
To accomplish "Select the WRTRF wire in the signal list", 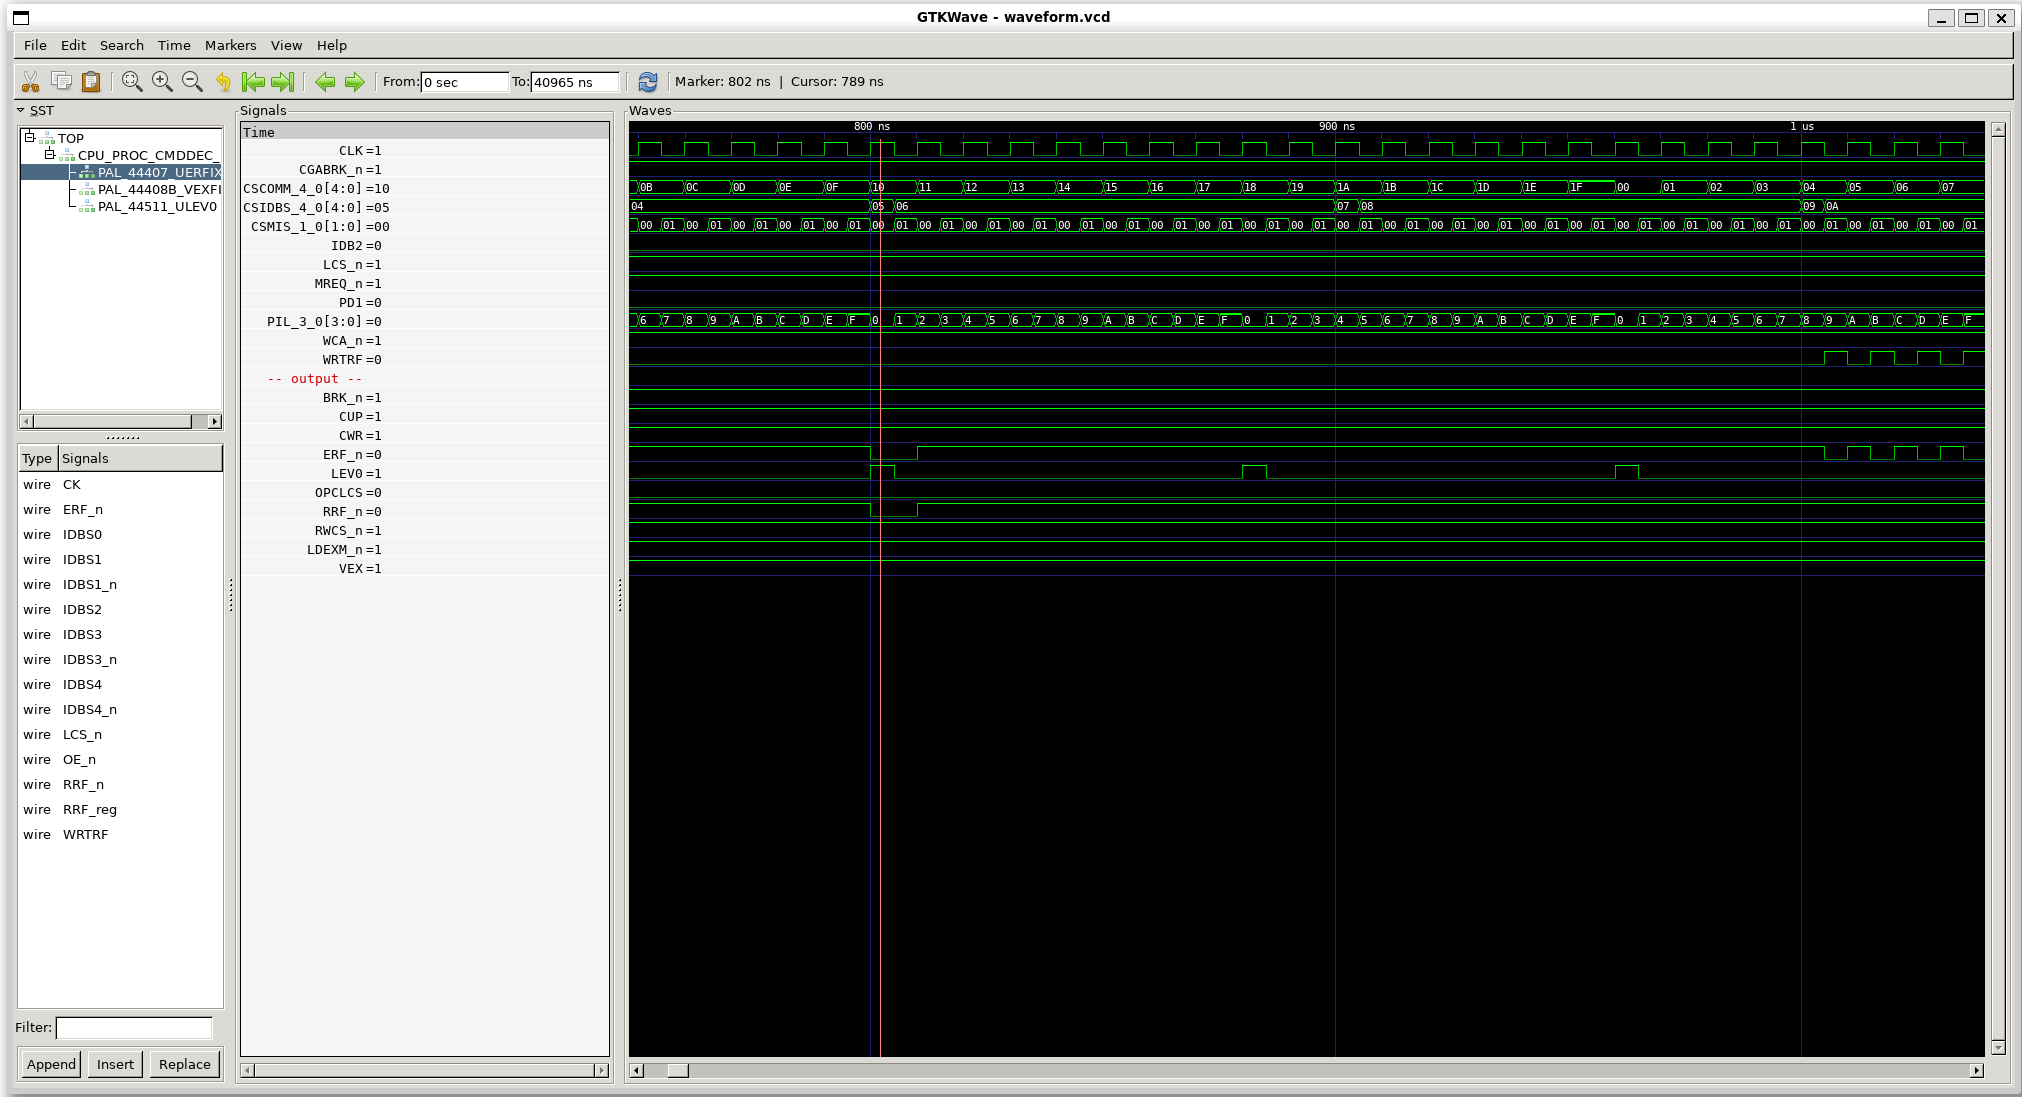I will 85,834.
